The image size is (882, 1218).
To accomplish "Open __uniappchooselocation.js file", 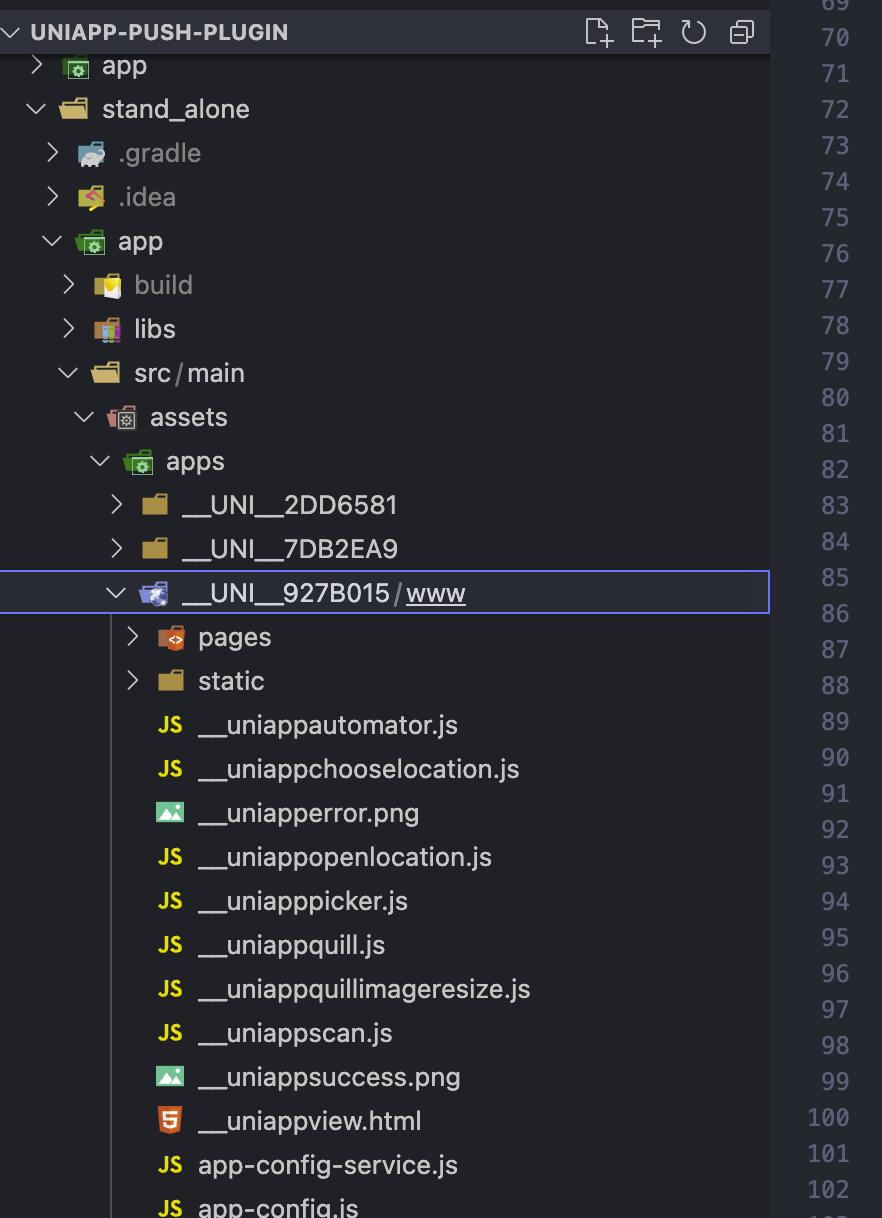I will coord(359,769).
